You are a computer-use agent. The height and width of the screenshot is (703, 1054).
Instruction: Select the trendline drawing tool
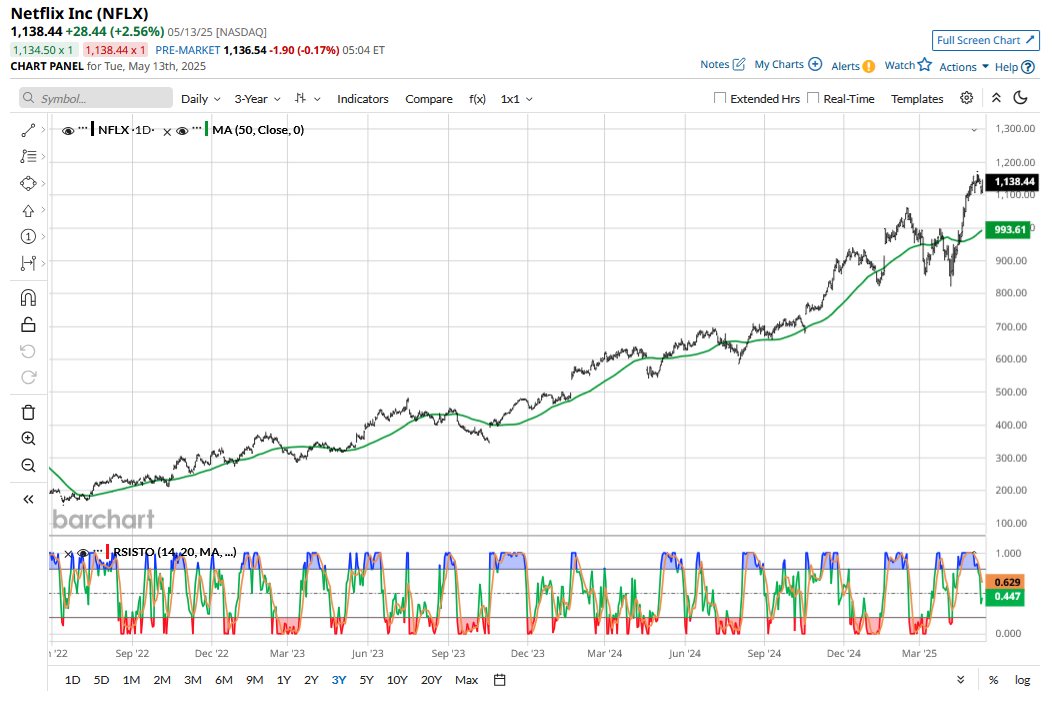[x=27, y=129]
